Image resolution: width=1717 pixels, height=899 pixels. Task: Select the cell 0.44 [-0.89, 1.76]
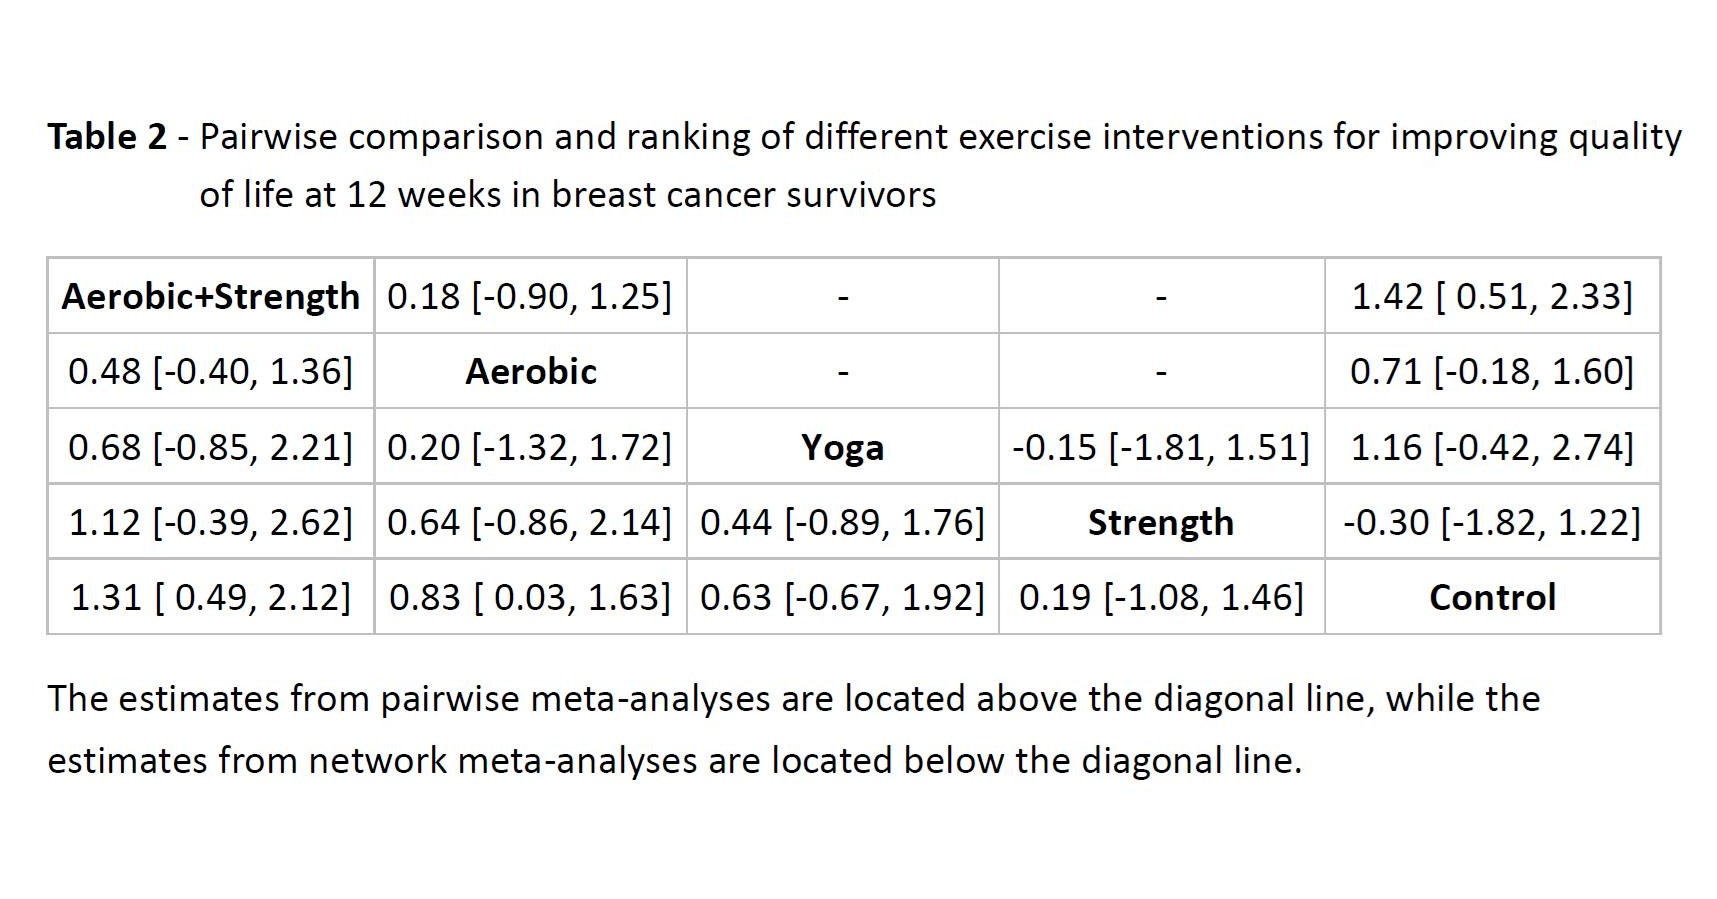pyautogui.click(x=842, y=522)
